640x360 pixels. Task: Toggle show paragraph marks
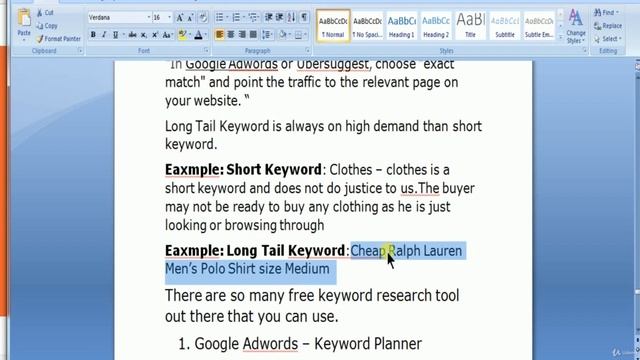click(x=304, y=18)
